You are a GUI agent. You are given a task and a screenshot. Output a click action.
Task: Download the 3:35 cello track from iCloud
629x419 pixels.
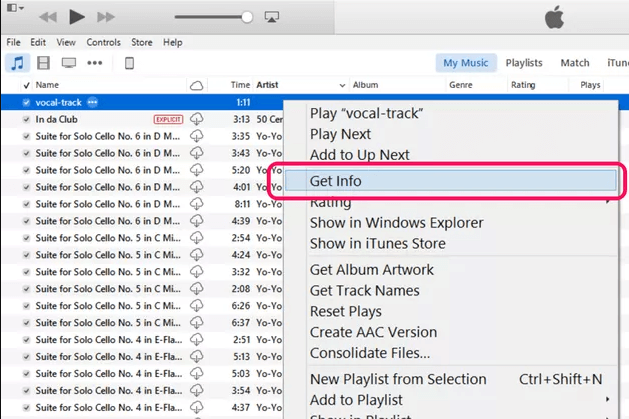[197, 136]
